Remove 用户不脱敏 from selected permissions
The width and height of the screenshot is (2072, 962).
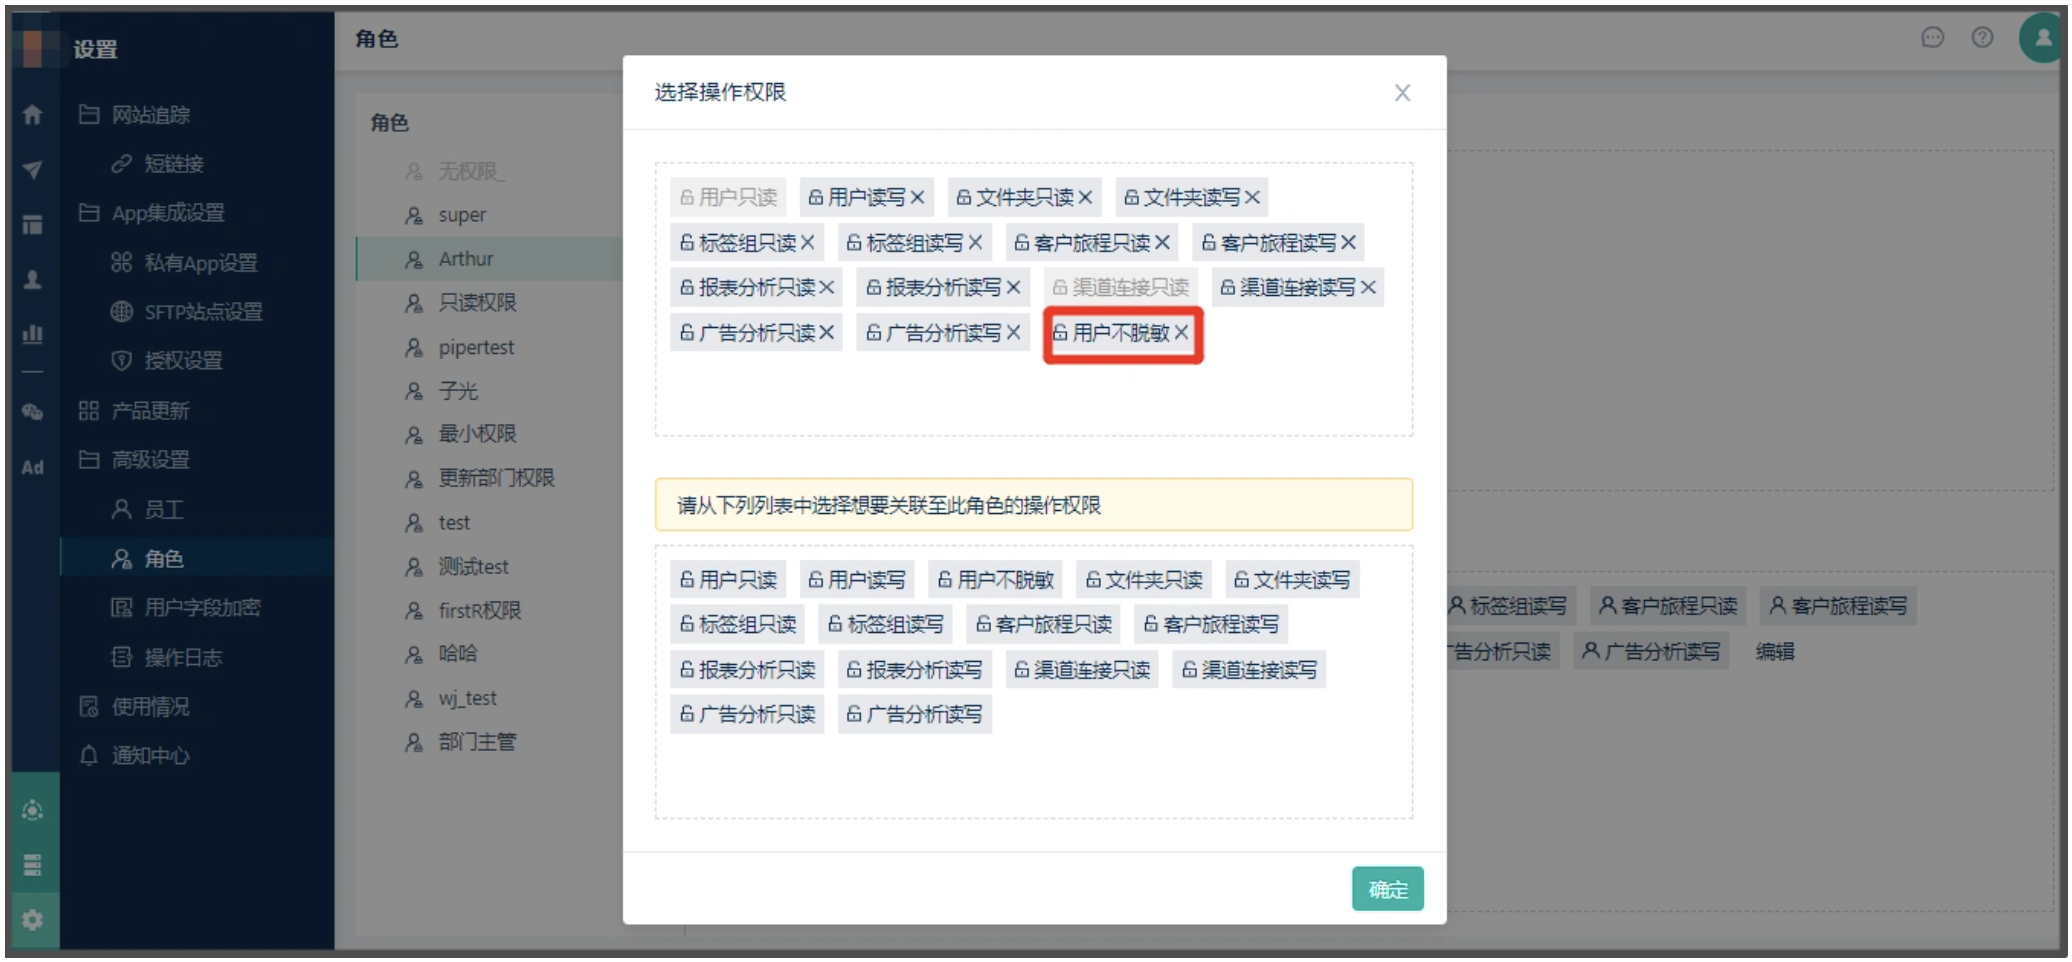click(x=1181, y=333)
